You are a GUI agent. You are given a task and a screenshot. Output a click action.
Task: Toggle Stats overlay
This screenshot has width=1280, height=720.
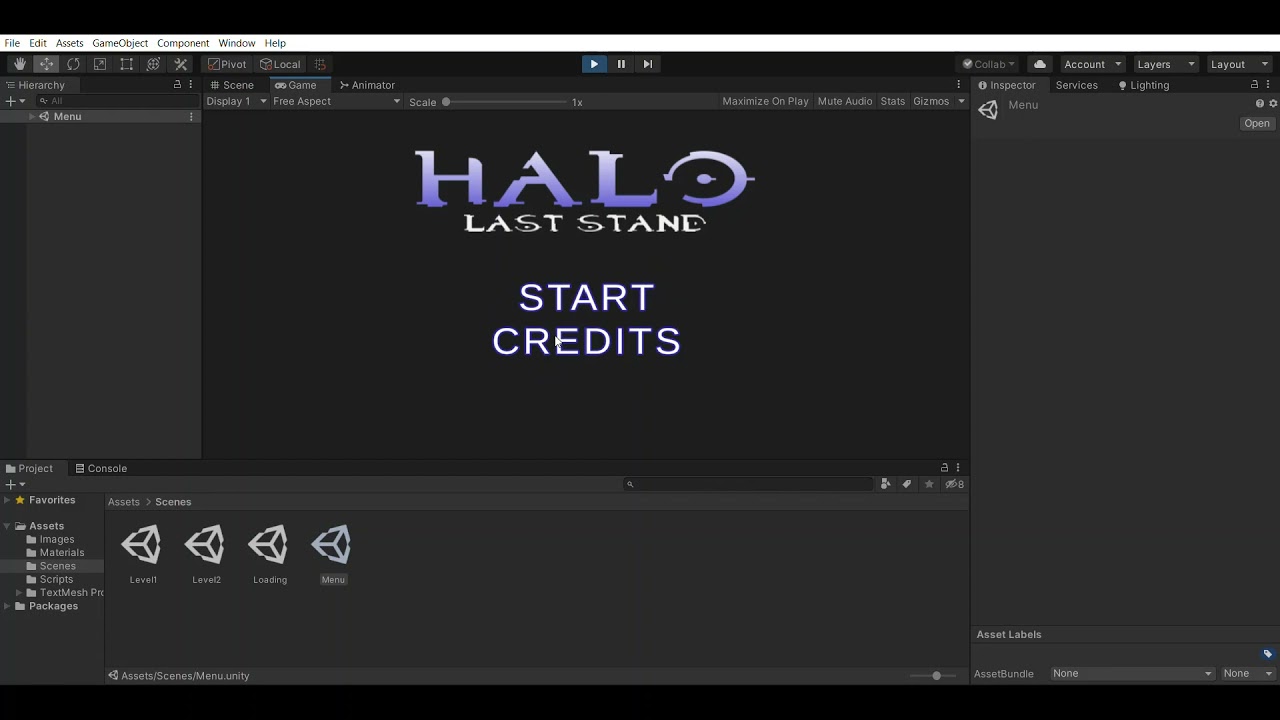coord(893,102)
